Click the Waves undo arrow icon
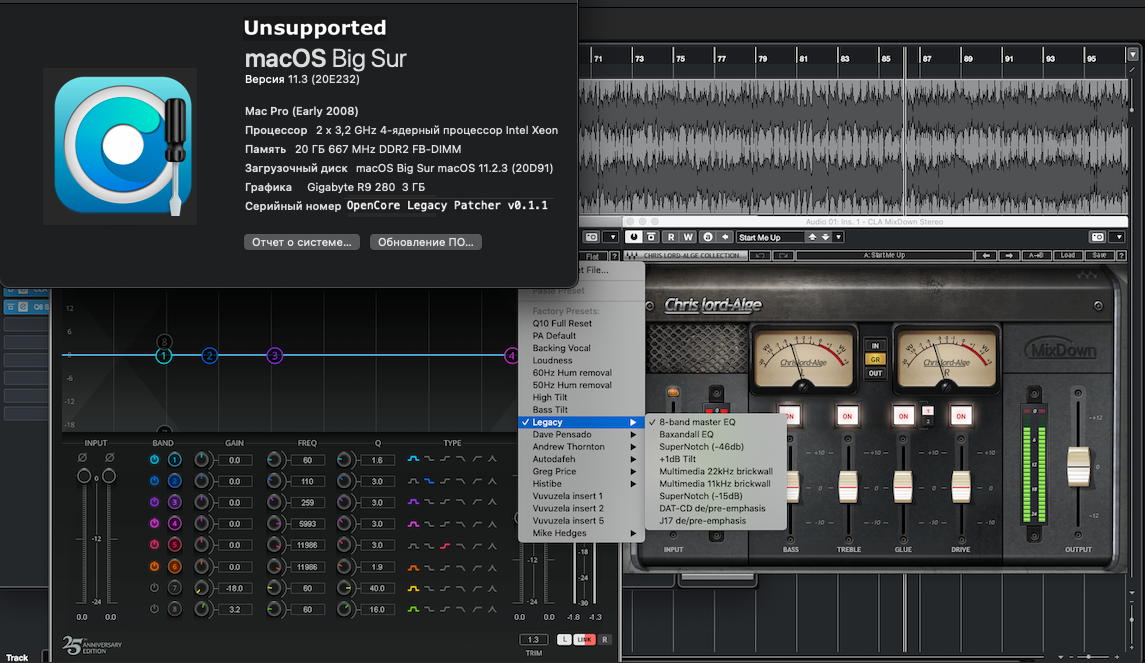Viewport: 1145px width, 663px height. [x=758, y=256]
